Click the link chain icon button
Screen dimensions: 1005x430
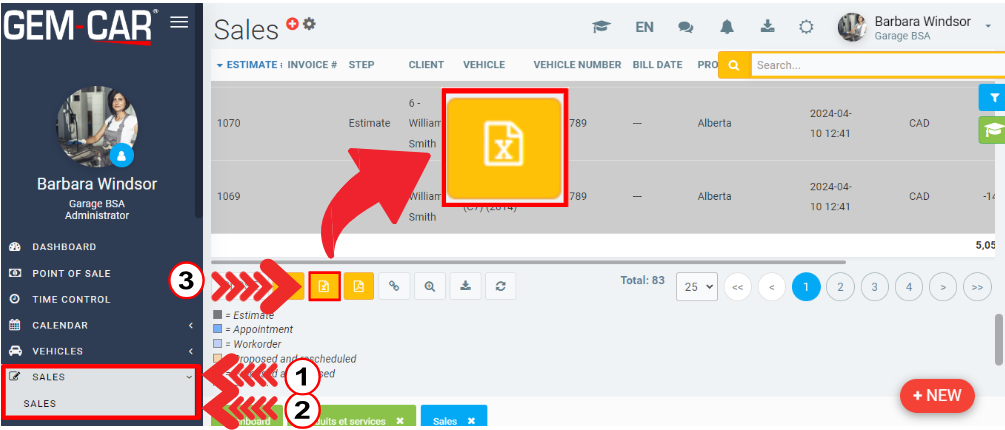pos(394,286)
